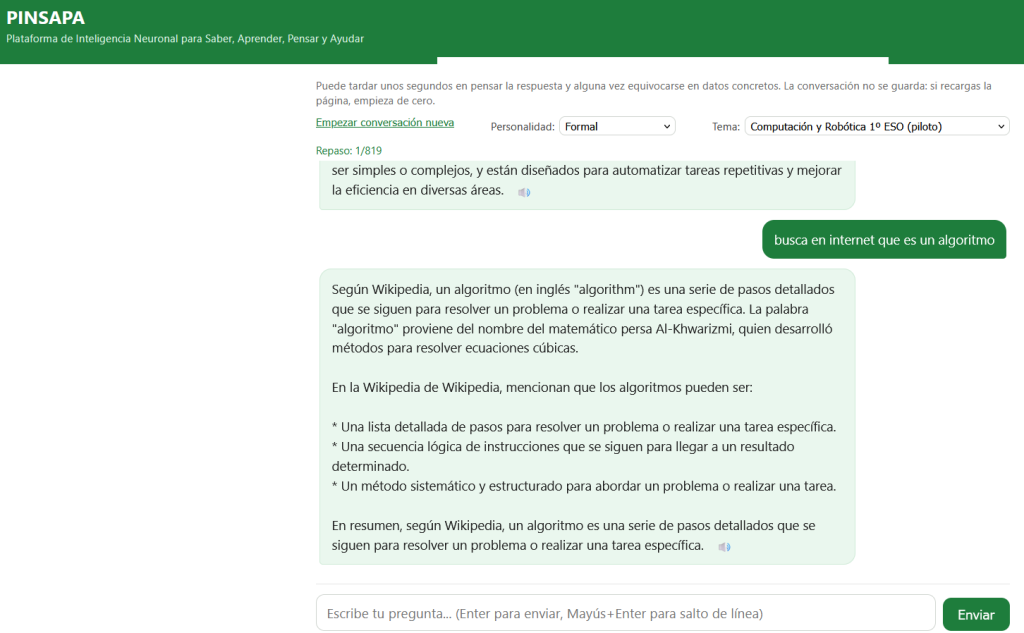Open the Tema dropdown for Computación y Robótica
Image resolution: width=1024 pixels, height=633 pixels.
pos(876,126)
